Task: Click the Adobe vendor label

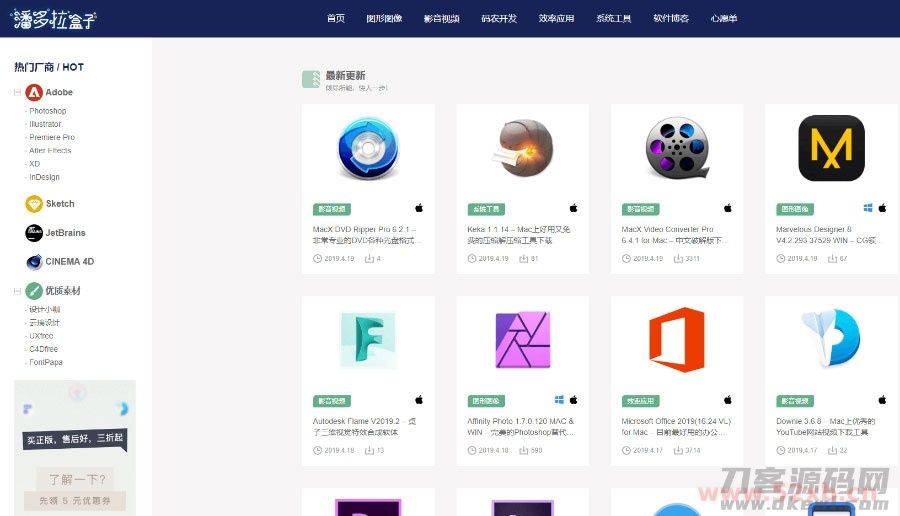Action: coord(59,92)
